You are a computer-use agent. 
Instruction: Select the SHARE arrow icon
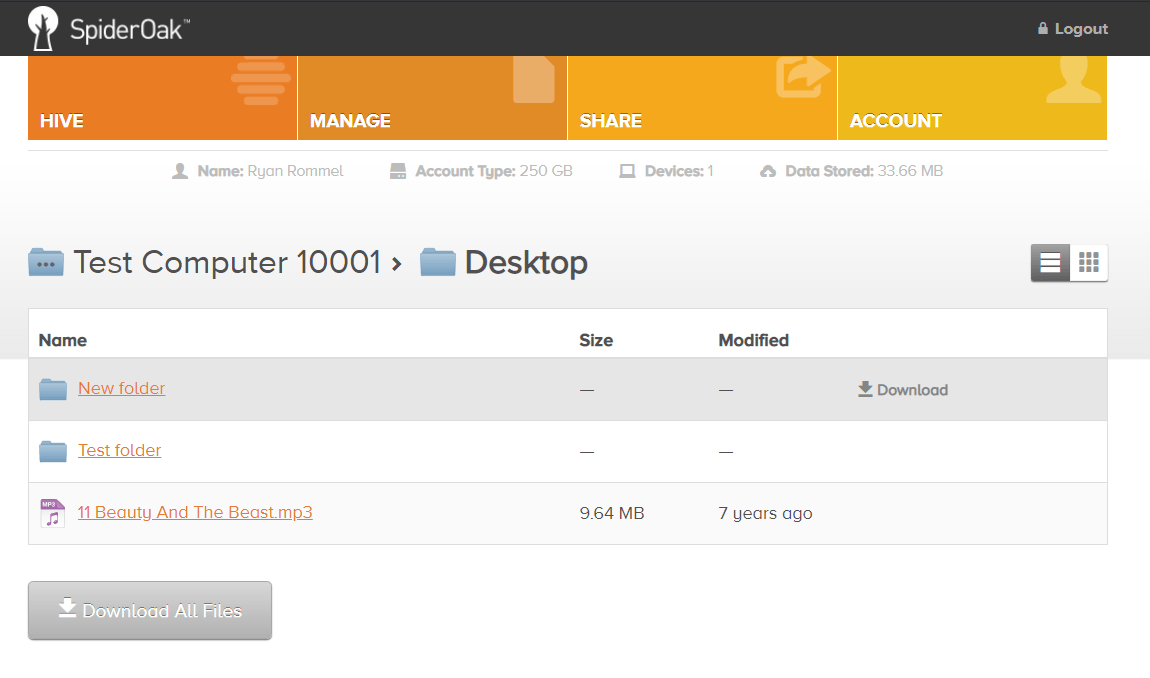pyautogui.click(x=802, y=74)
